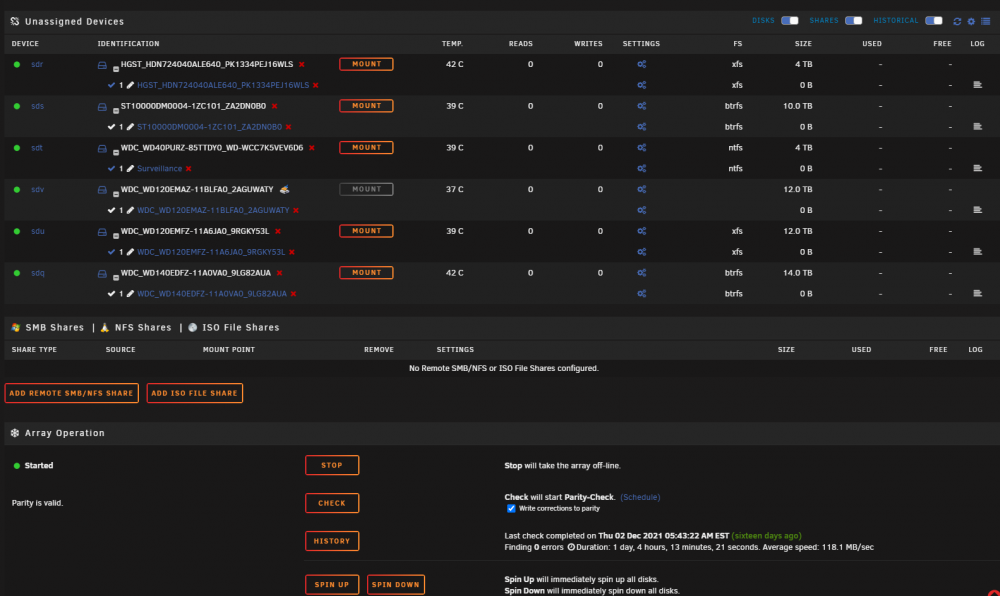This screenshot has height=596, width=1000.
Task: Toggle the HISTORICAL switch
Action: click(934, 20)
